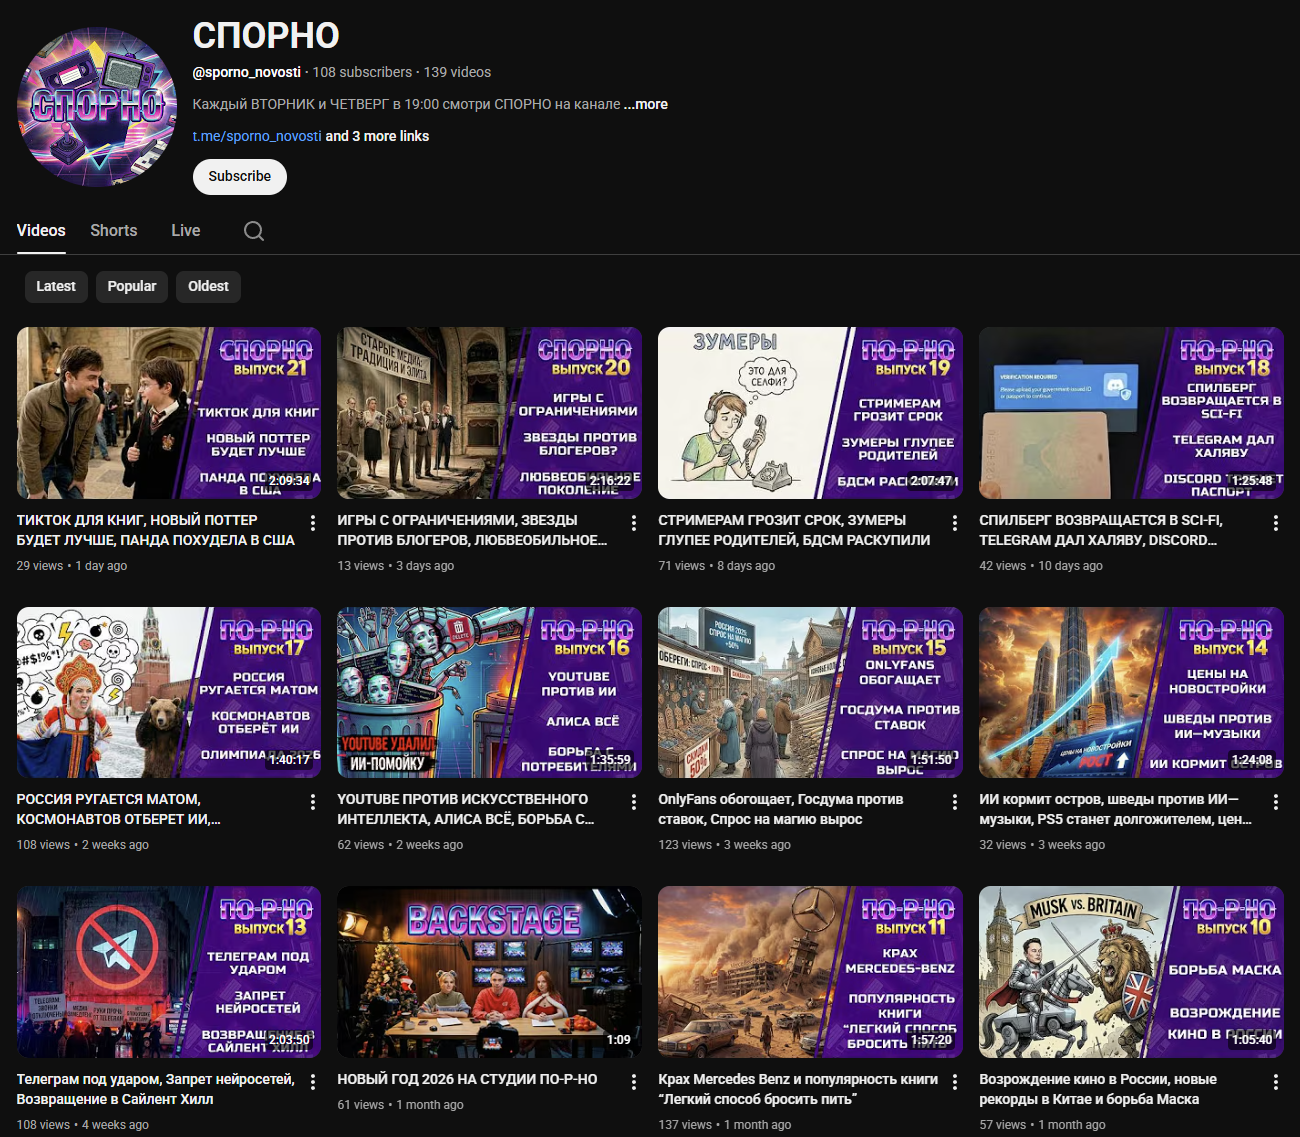Click the channel search magnifier icon
Image resolution: width=1300 pixels, height=1137 pixels.
tap(254, 231)
